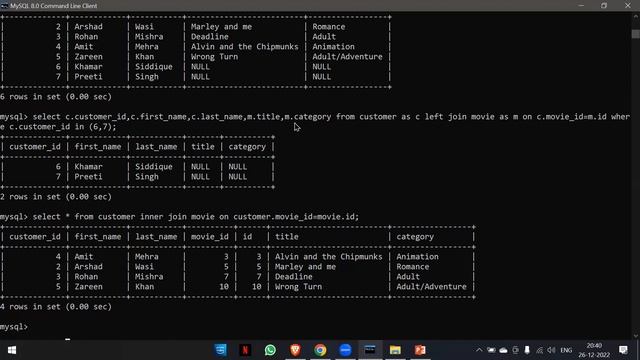This screenshot has height=360, width=640.
Task: Click '6 rows in set (0.00 sec)' text
Action: [x=56, y=97]
